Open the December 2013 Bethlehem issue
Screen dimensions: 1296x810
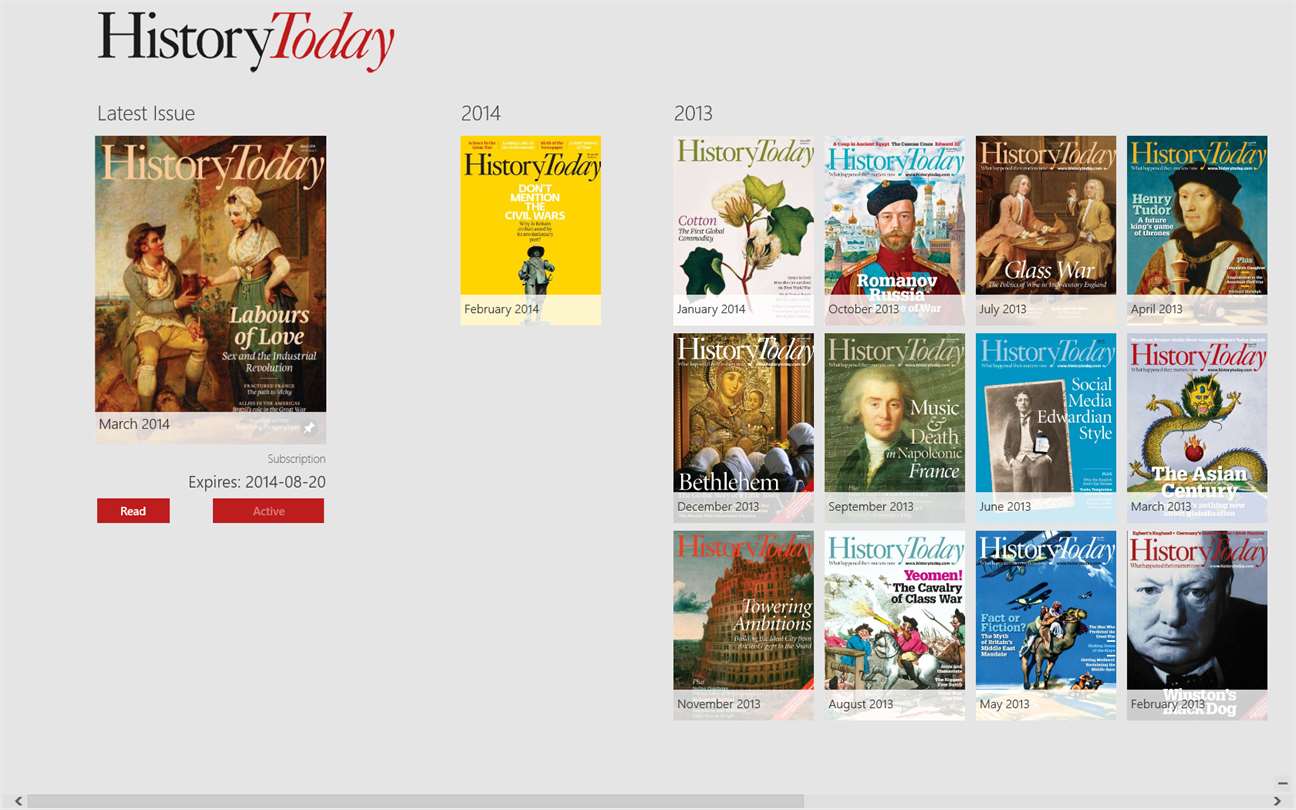click(743, 428)
